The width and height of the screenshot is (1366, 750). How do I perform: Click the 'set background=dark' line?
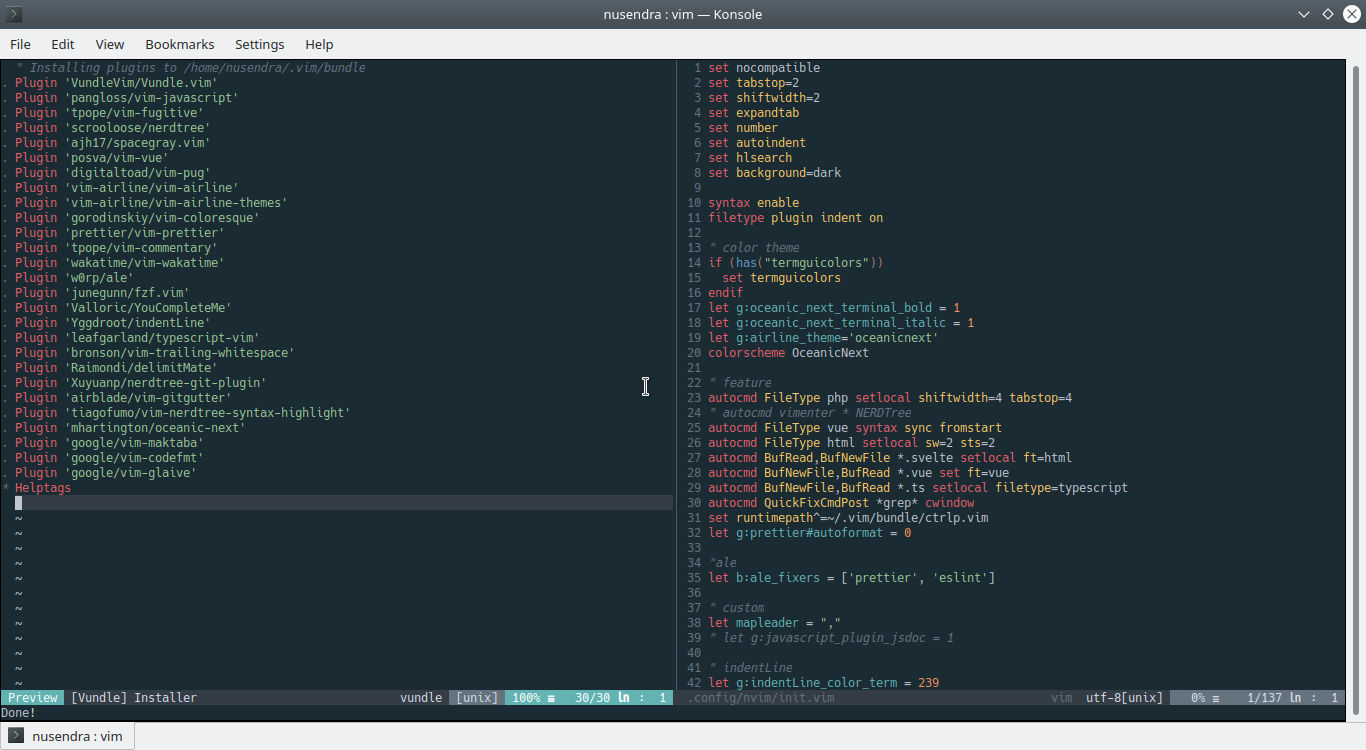[775, 173]
